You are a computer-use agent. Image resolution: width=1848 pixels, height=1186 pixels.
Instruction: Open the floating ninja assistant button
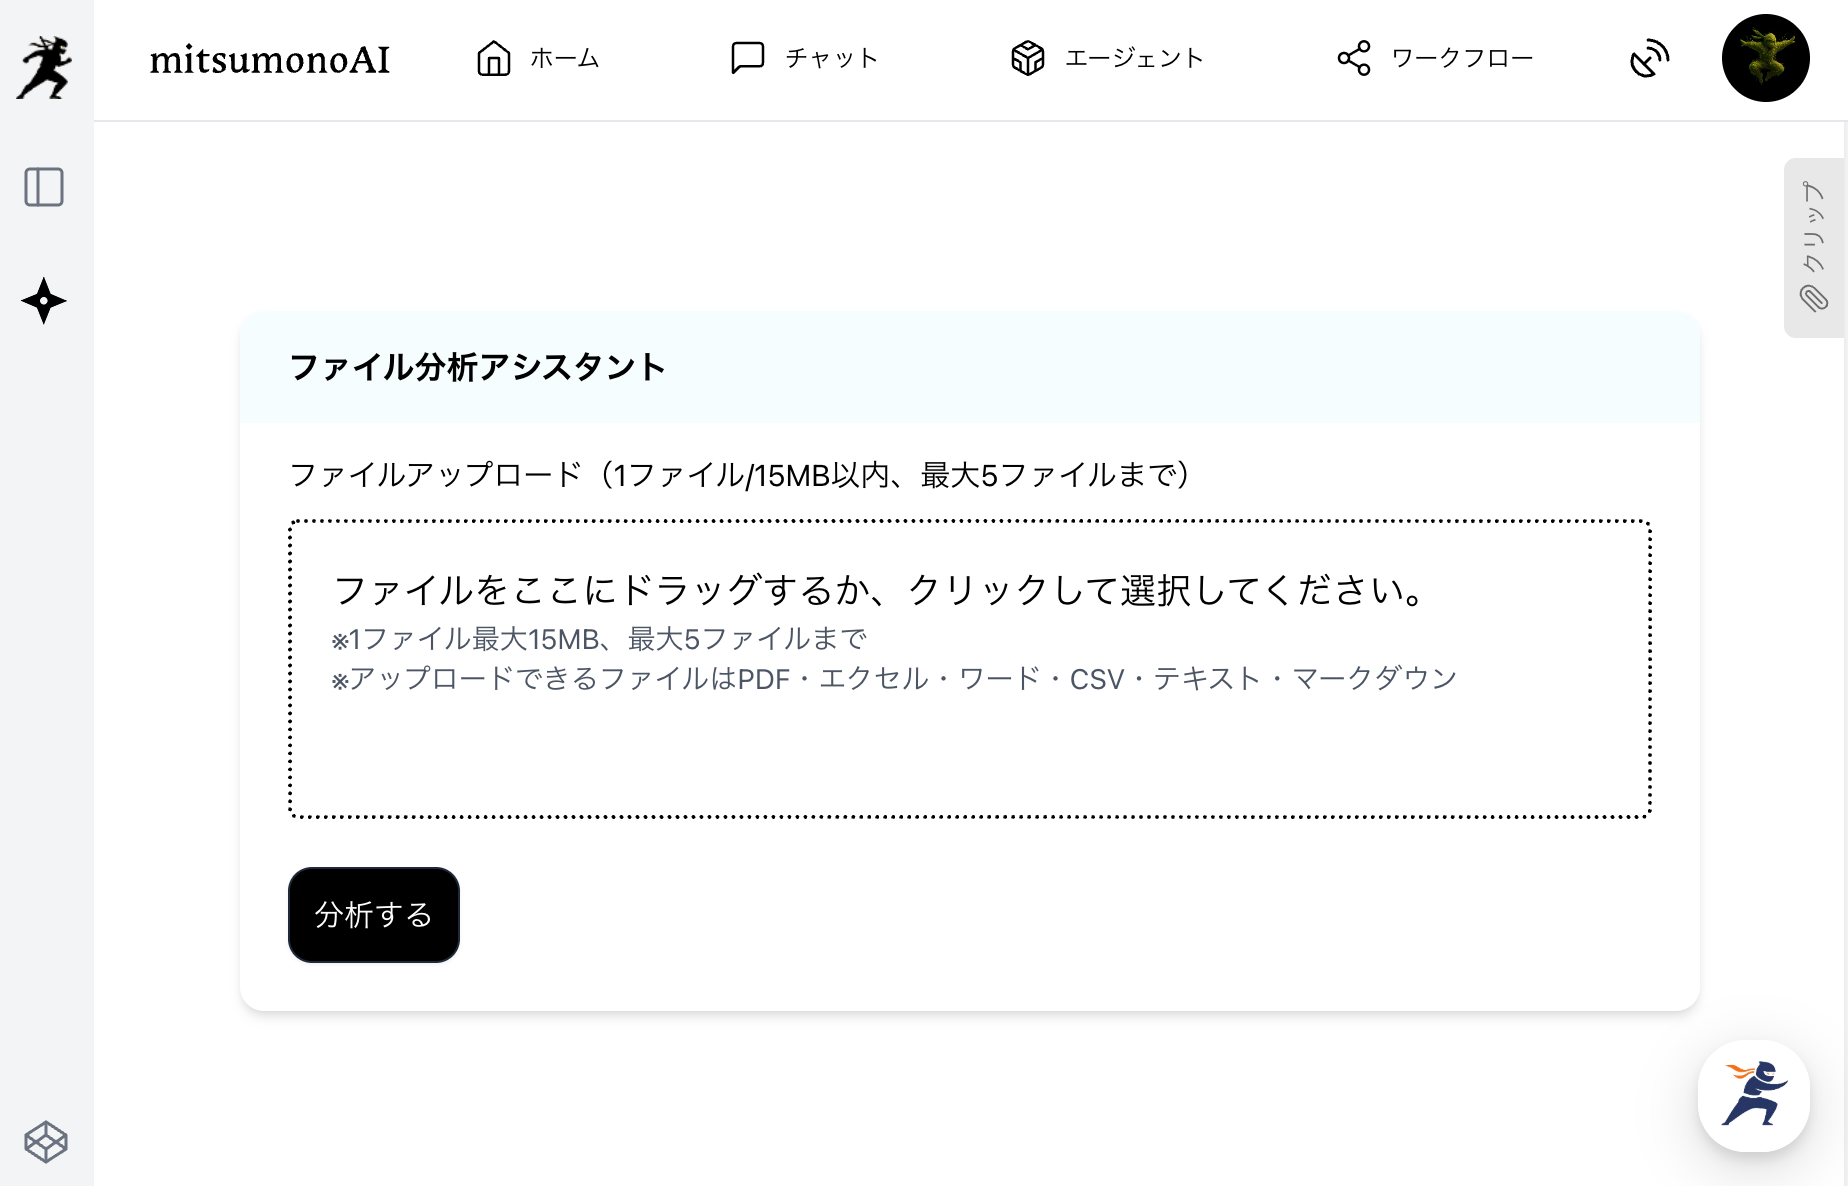pyautogui.click(x=1753, y=1095)
